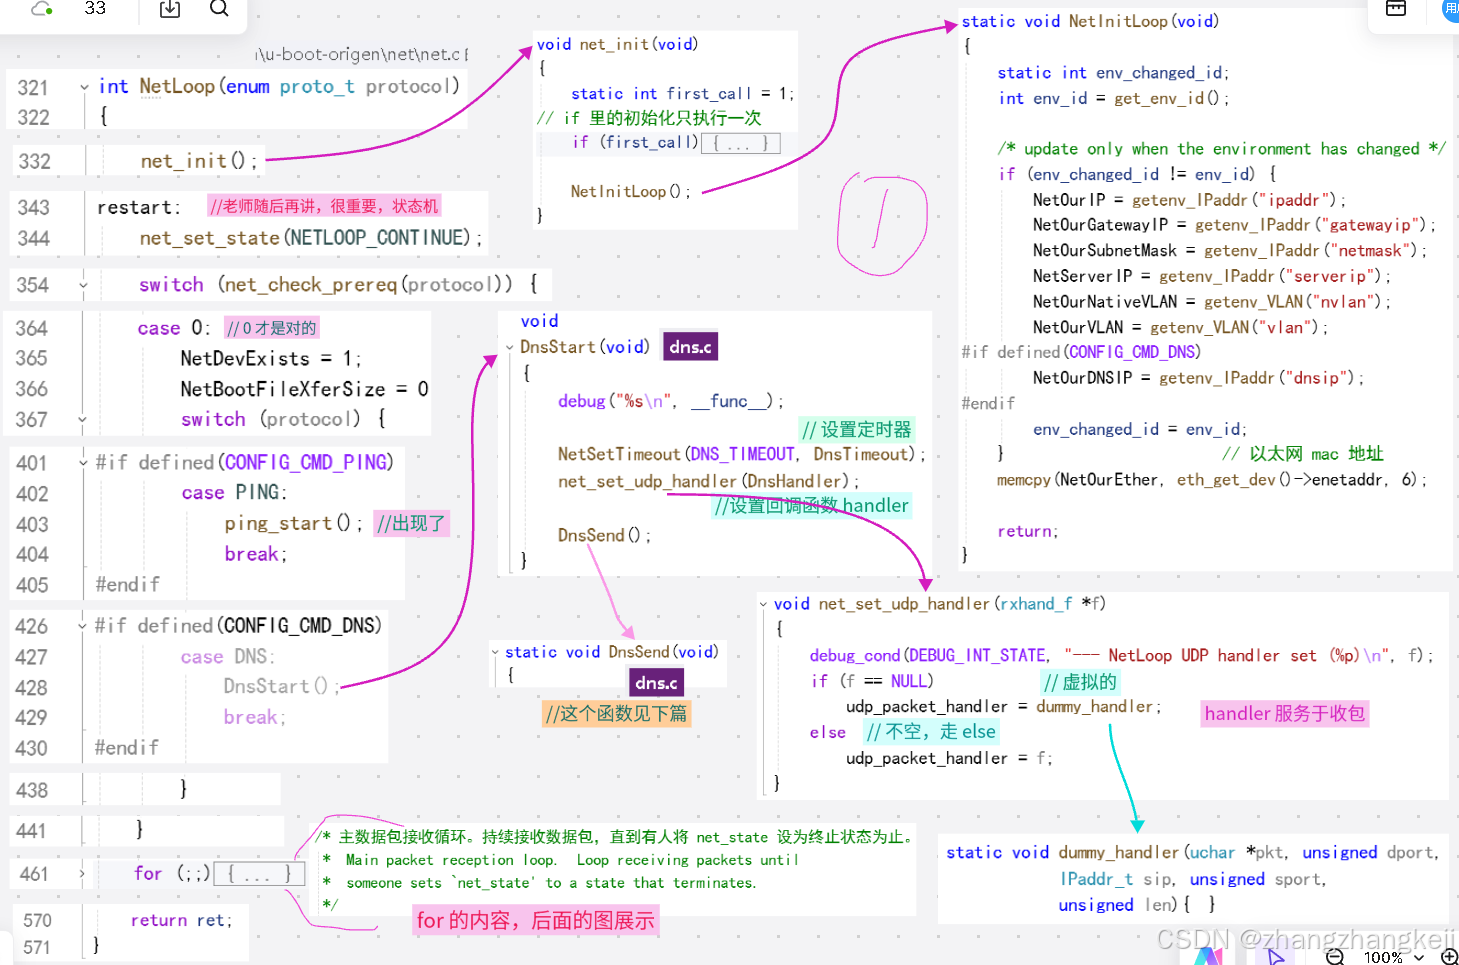
Task: Select green note "//设置回调函数 handler"
Action: [811, 505]
